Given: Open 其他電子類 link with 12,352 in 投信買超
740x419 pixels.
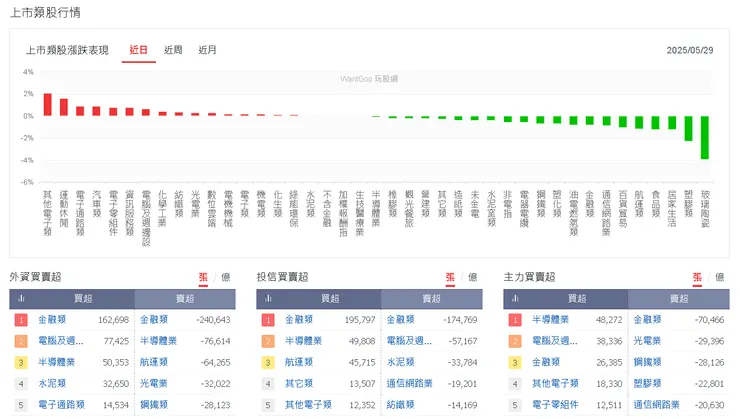Looking at the screenshot, I should coord(308,405).
